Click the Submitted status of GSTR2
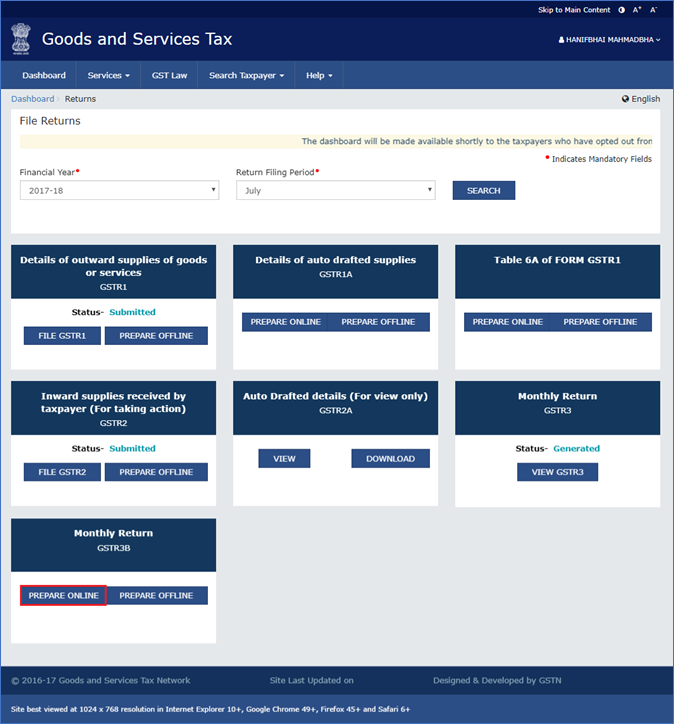674x724 pixels. pyautogui.click(x=132, y=448)
